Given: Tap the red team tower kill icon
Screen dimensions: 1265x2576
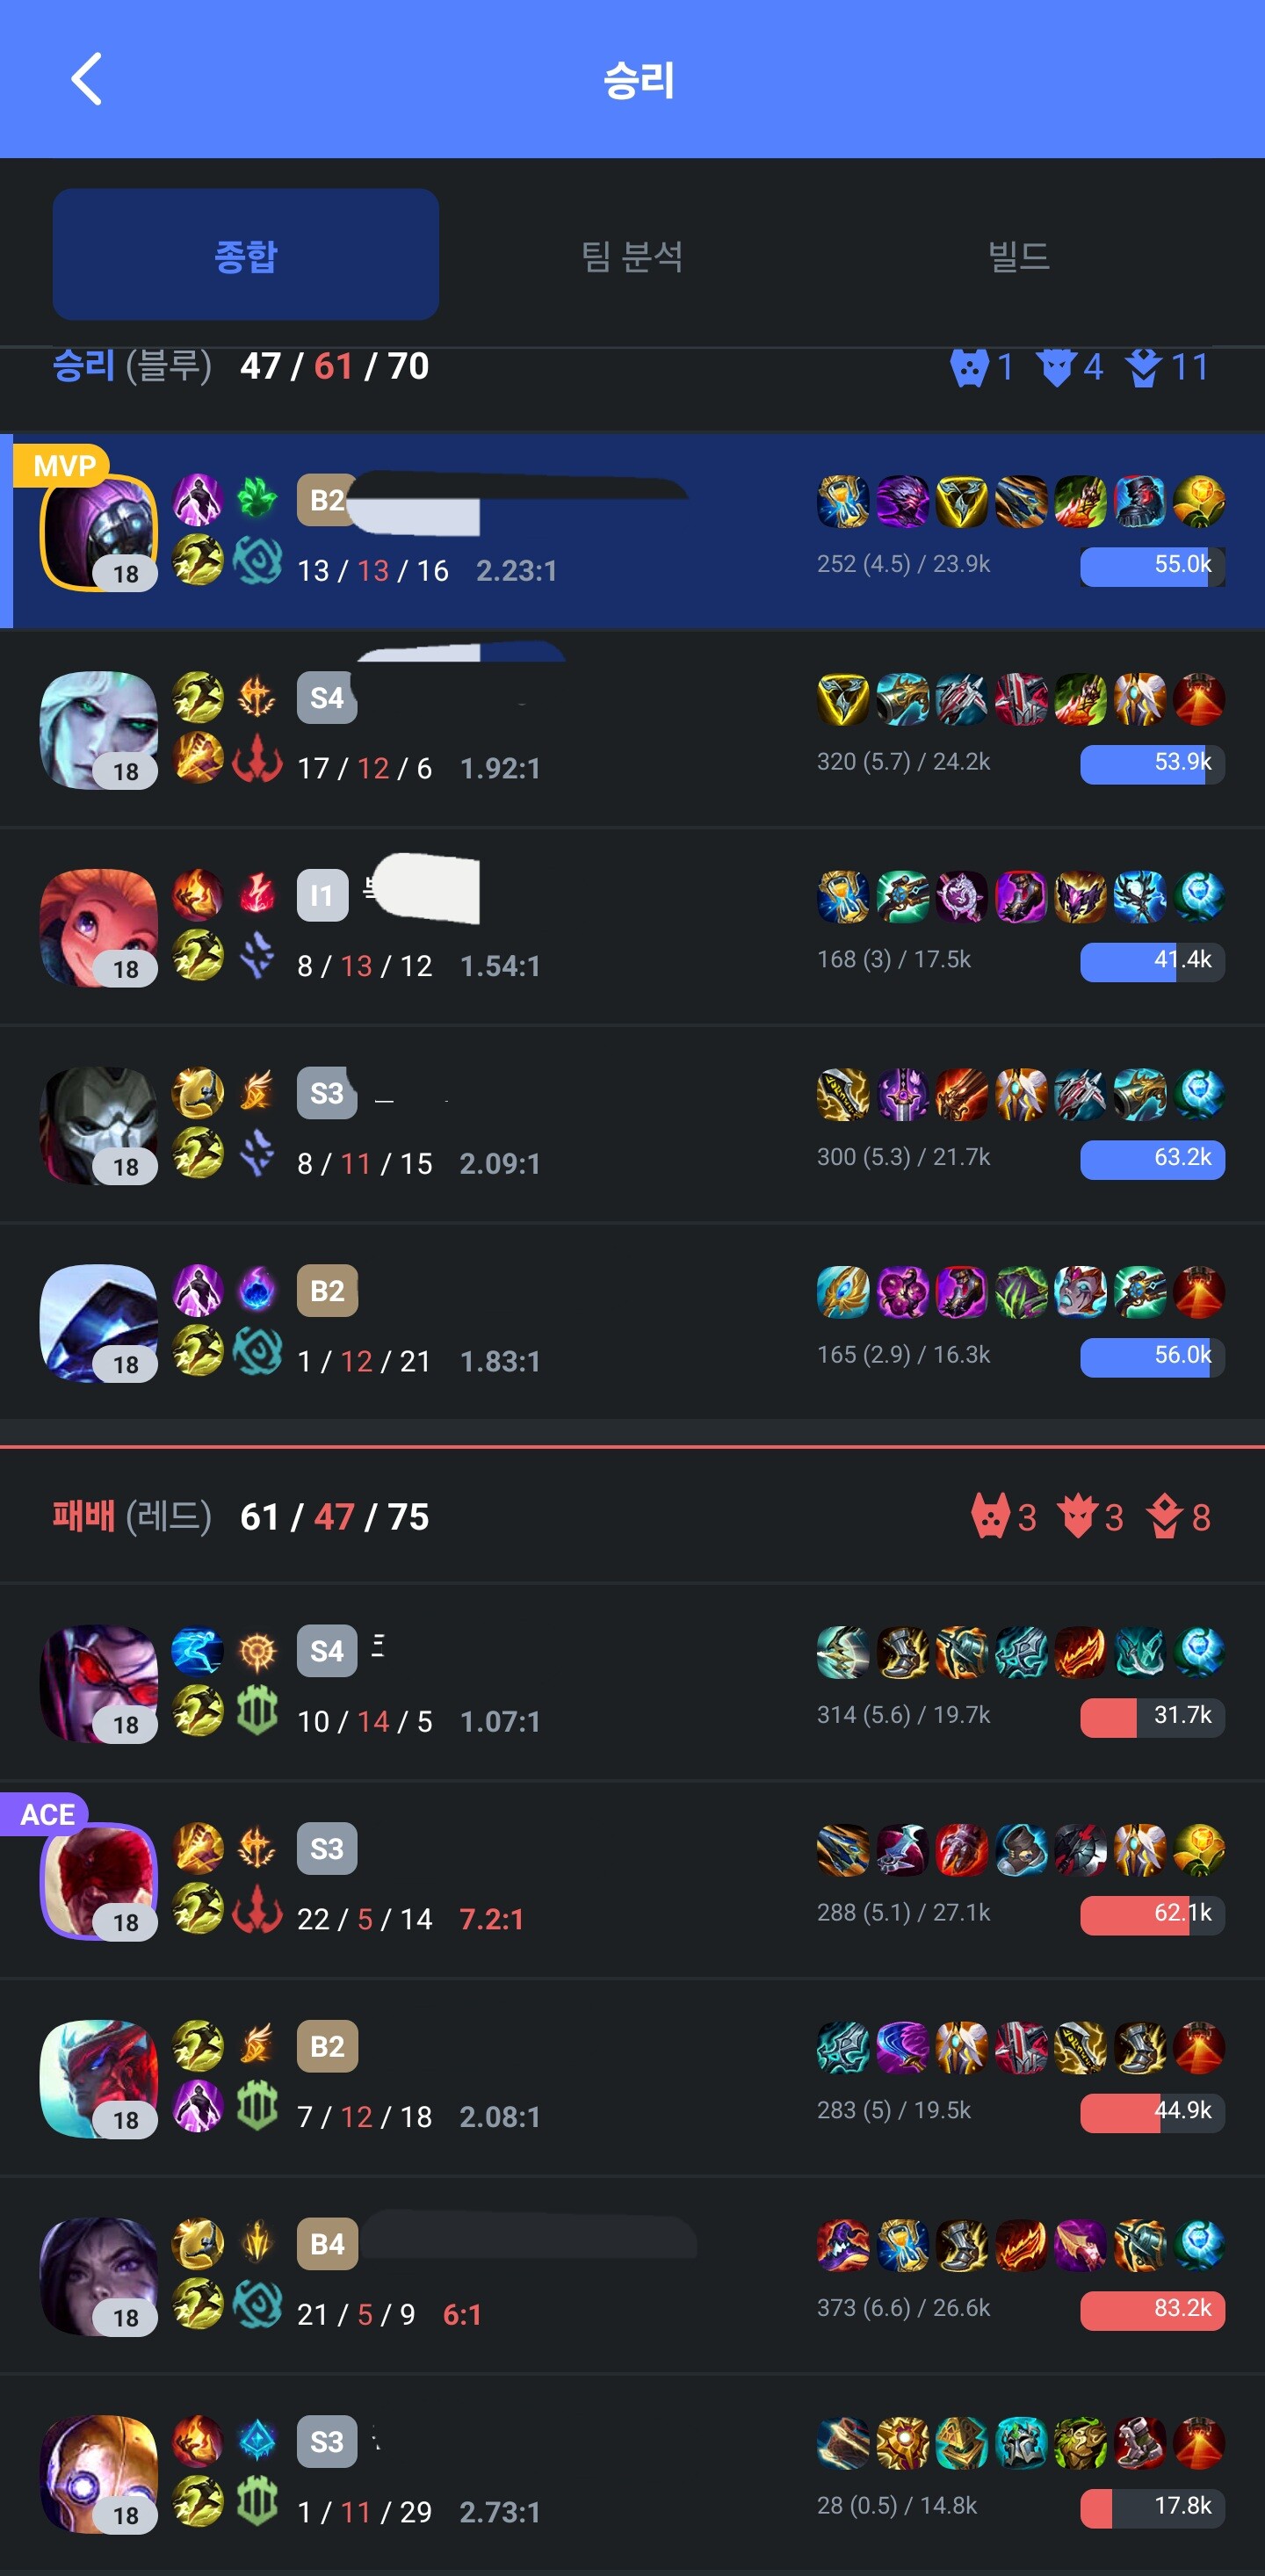Looking at the screenshot, I should (x=1164, y=1518).
